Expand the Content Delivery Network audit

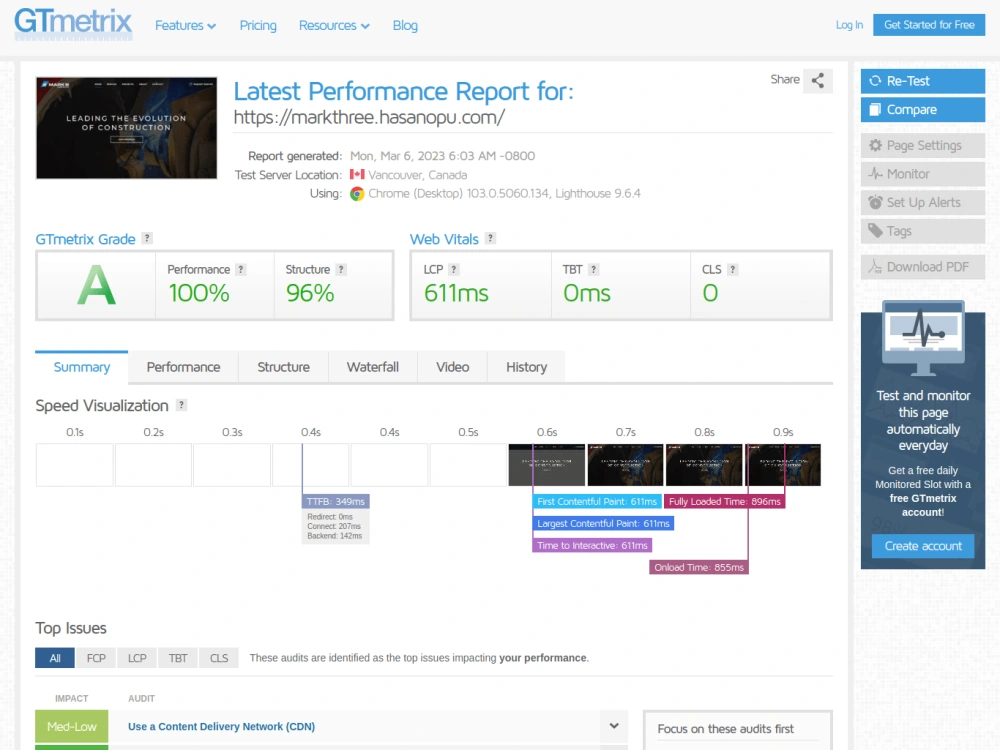[614, 726]
